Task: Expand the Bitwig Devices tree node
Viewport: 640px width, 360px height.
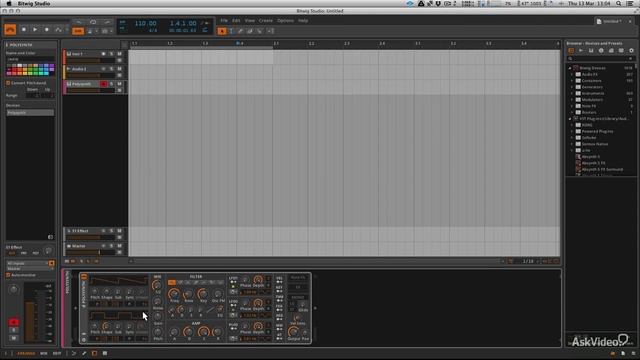Action: coord(570,68)
